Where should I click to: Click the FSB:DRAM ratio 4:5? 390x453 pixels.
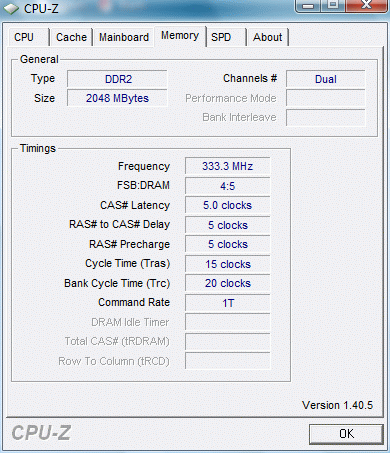click(x=227, y=186)
